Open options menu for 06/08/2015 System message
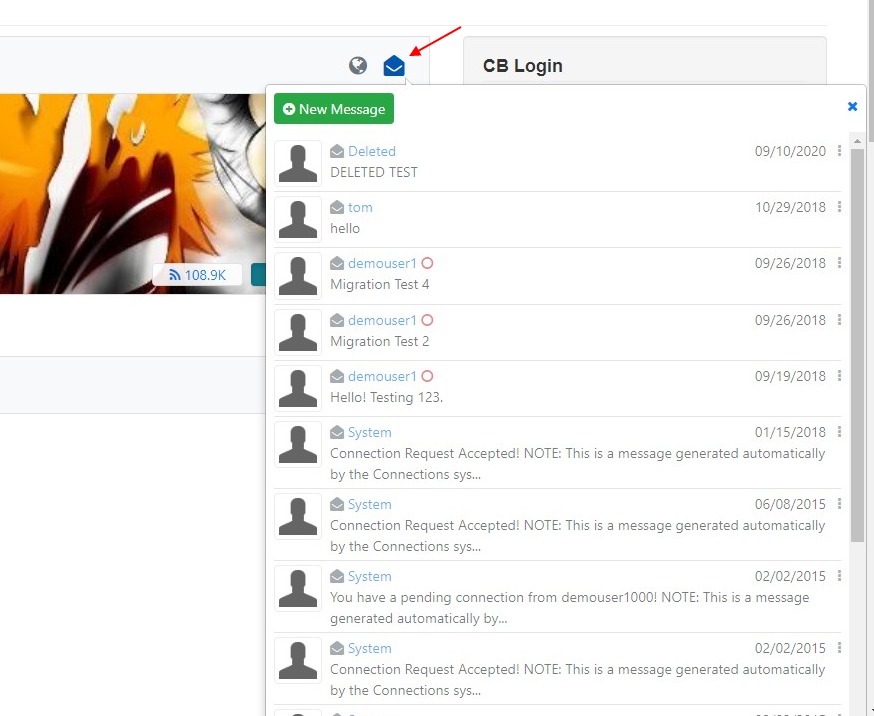Image resolution: width=874 pixels, height=716 pixels. coord(839,504)
